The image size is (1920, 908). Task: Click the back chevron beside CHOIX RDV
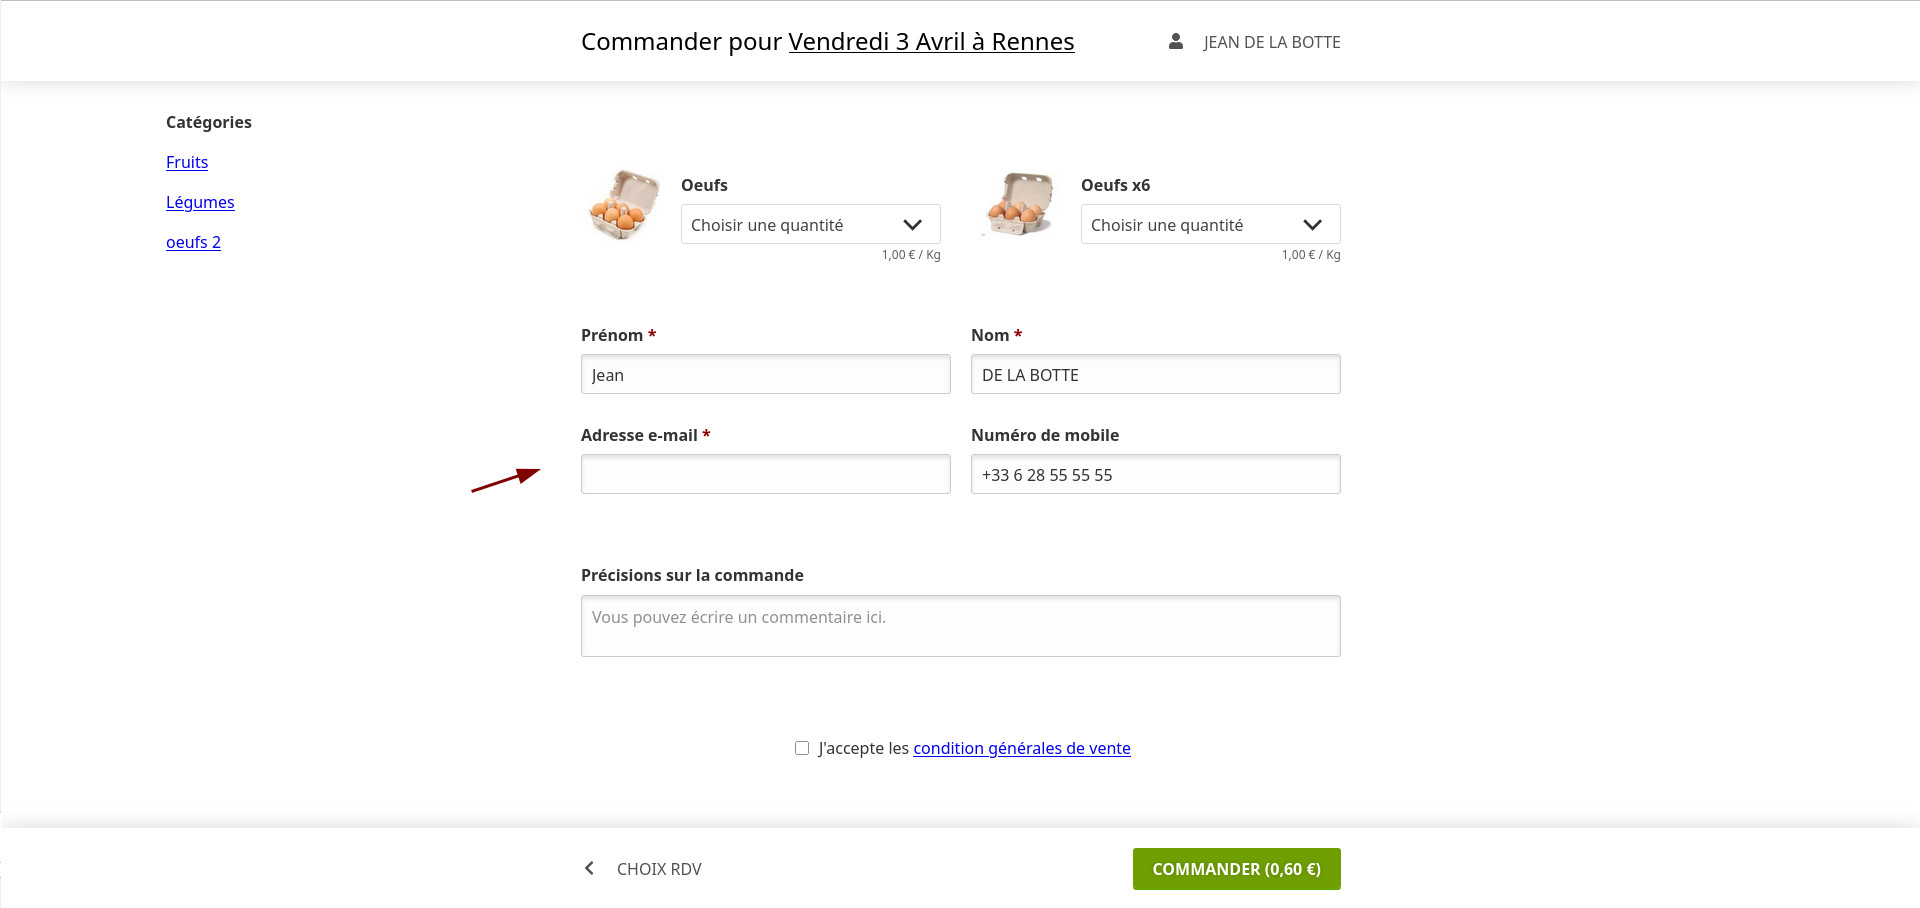click(590, 868)
